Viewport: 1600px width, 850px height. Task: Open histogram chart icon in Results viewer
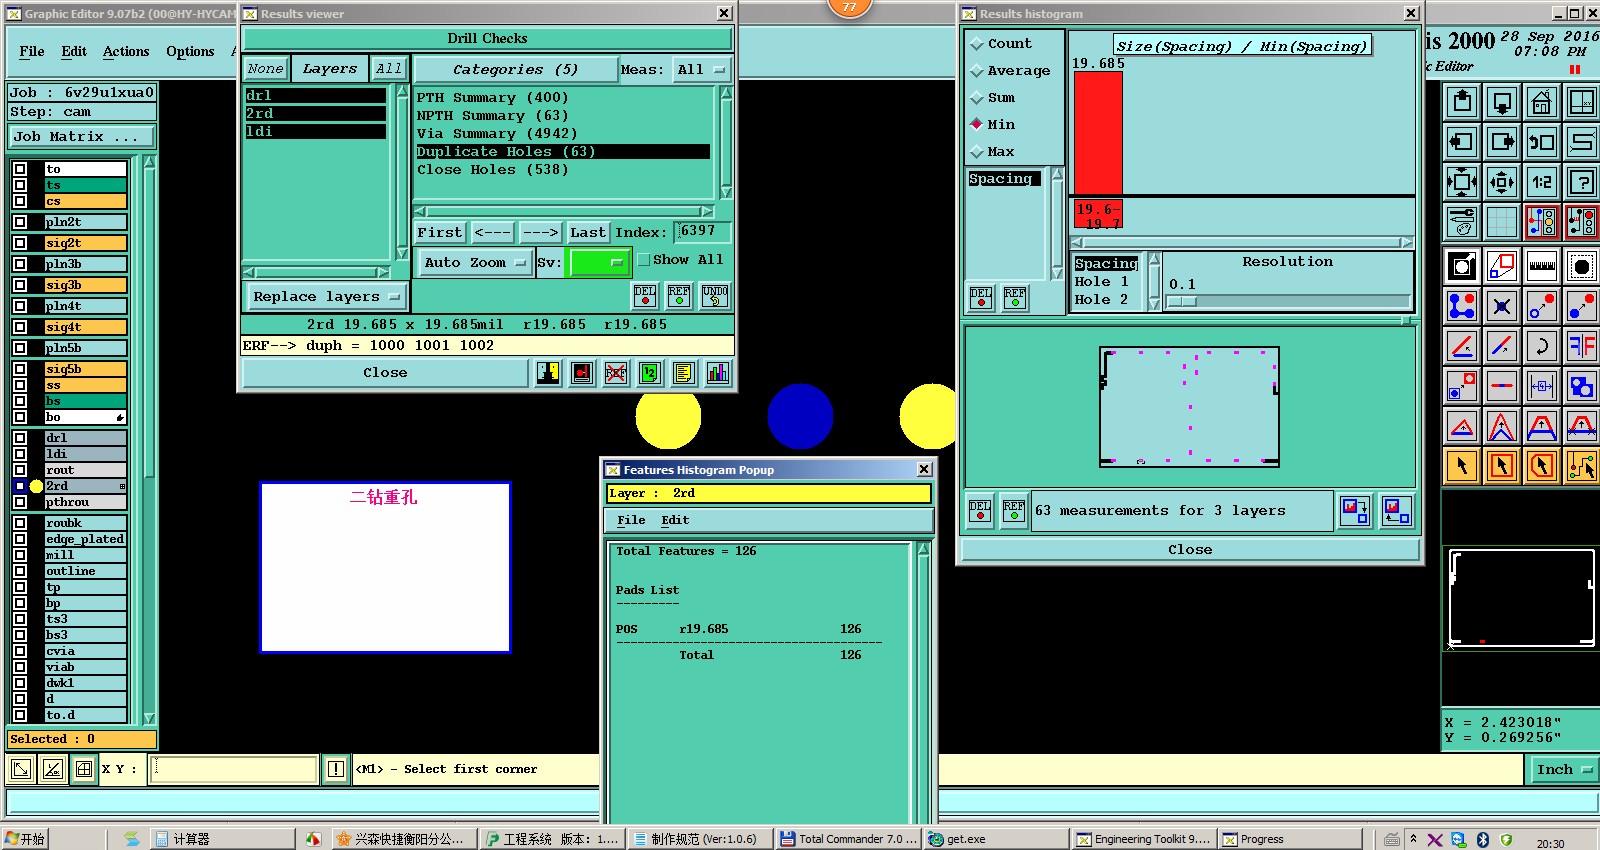tap(718, 373)
